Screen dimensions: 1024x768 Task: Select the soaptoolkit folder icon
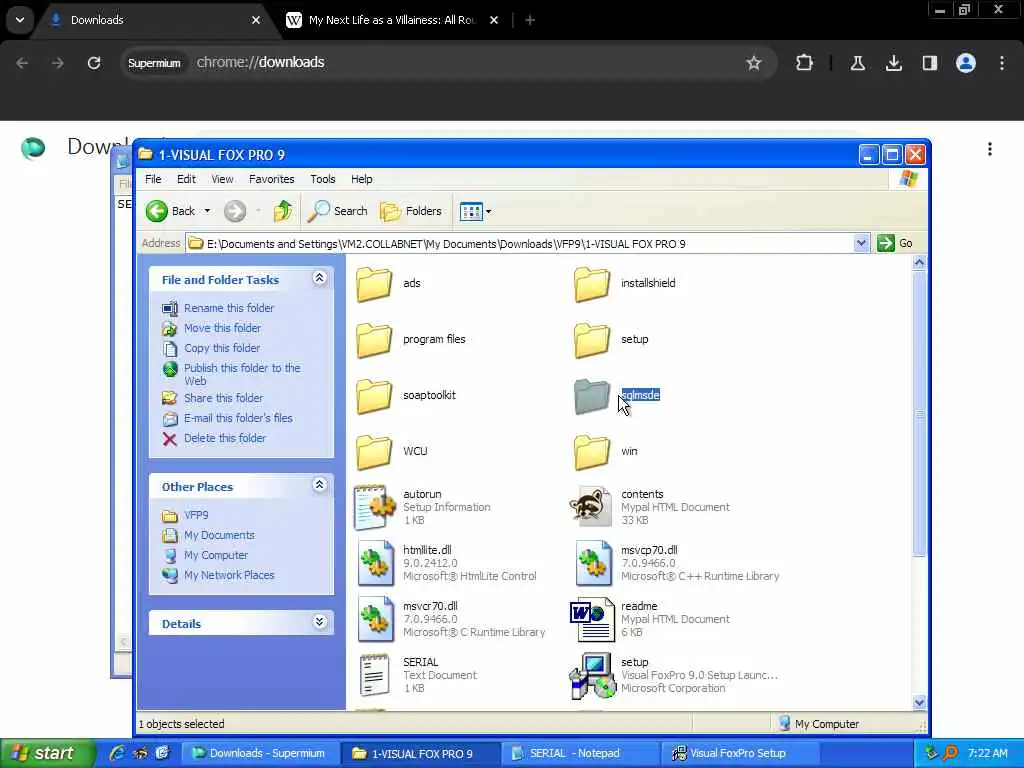[374, 396]
